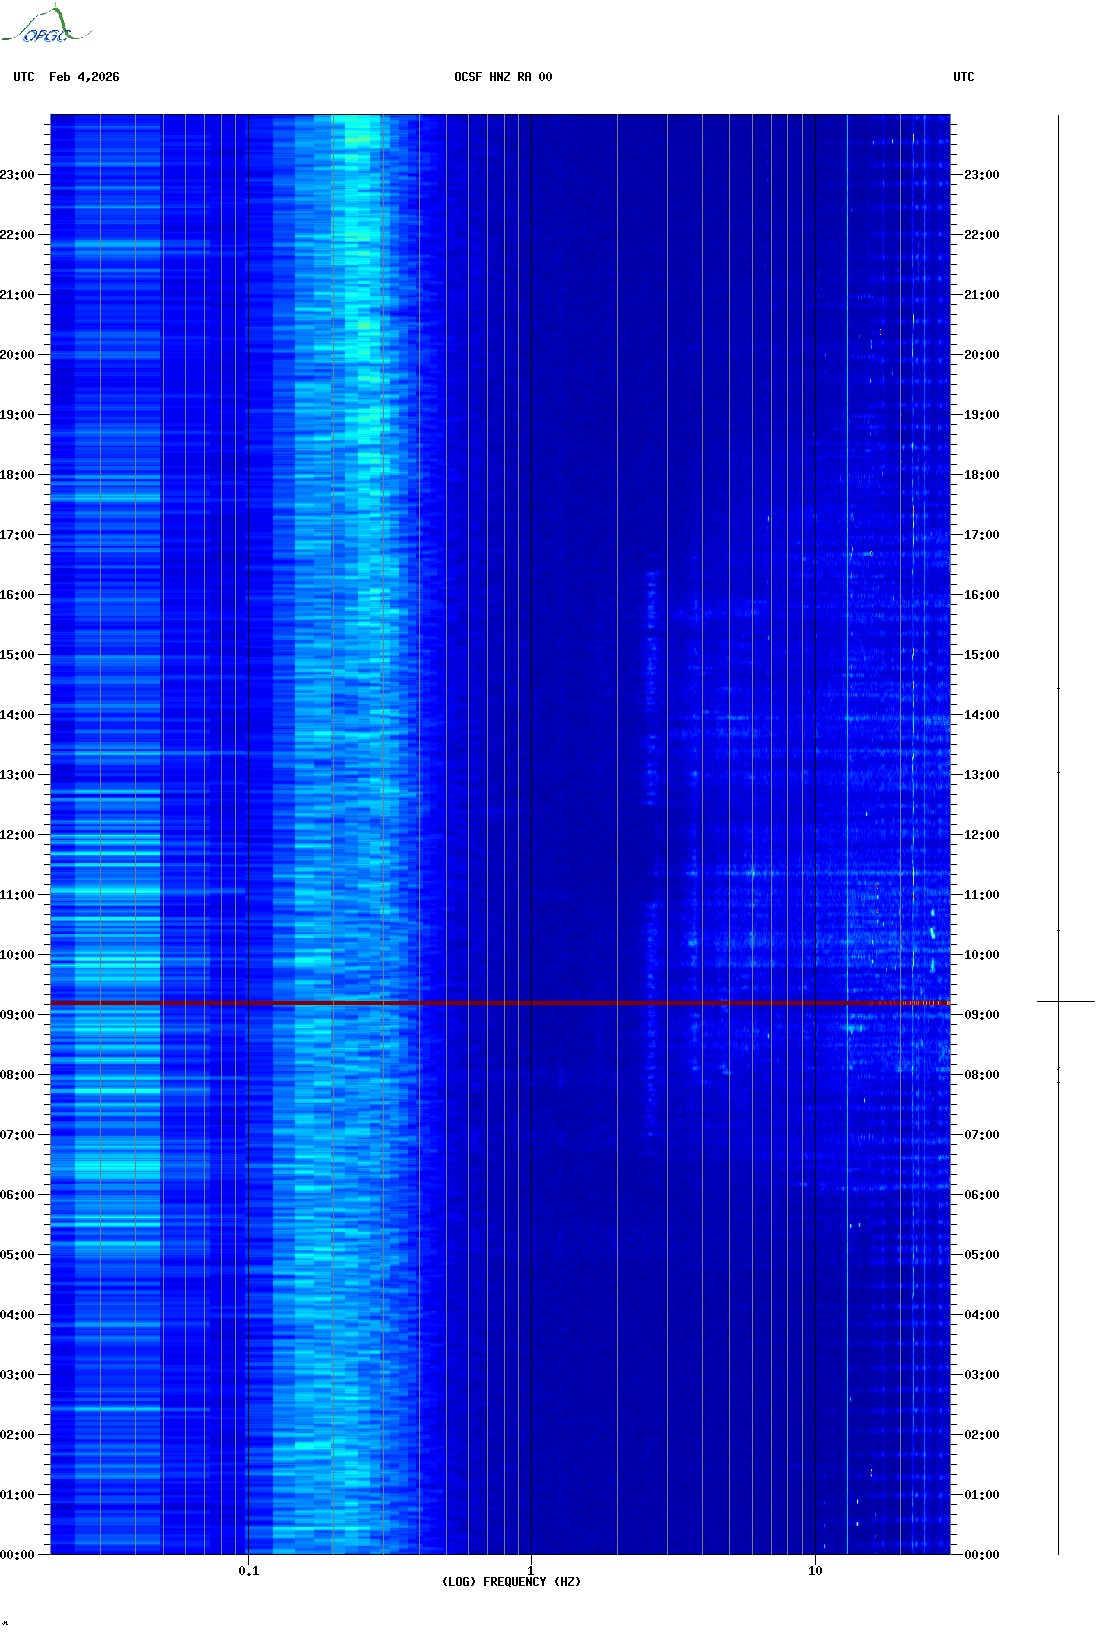Click '01:00' on the left time axis
1102x1634 pixels.
click(x=17, y=1495)
